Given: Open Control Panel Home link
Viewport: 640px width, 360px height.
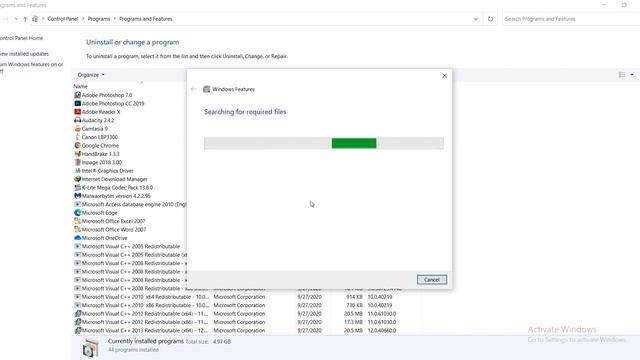Looking at the screenshot, I should [21, 38].
